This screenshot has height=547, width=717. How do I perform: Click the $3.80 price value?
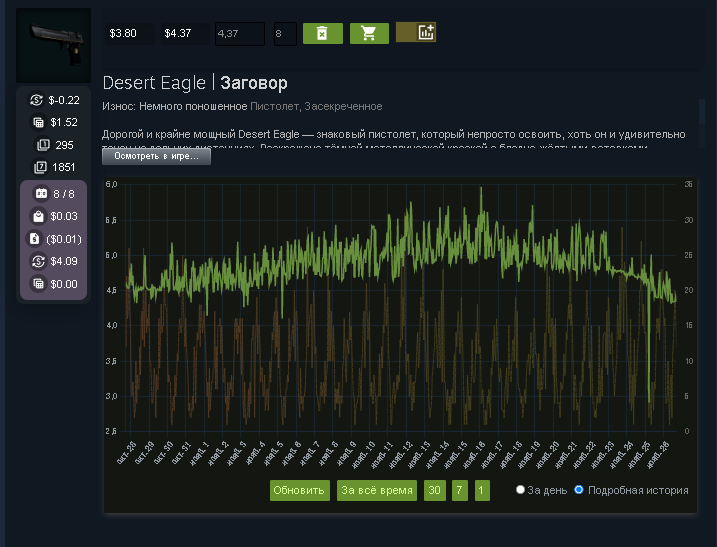(x=123, y=33)
